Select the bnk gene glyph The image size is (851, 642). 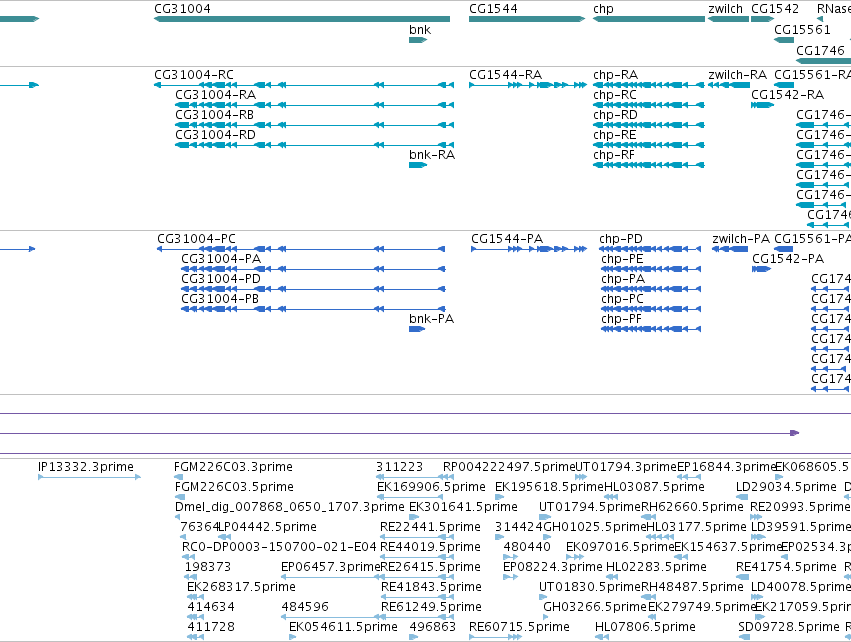[x=418, y=40]
